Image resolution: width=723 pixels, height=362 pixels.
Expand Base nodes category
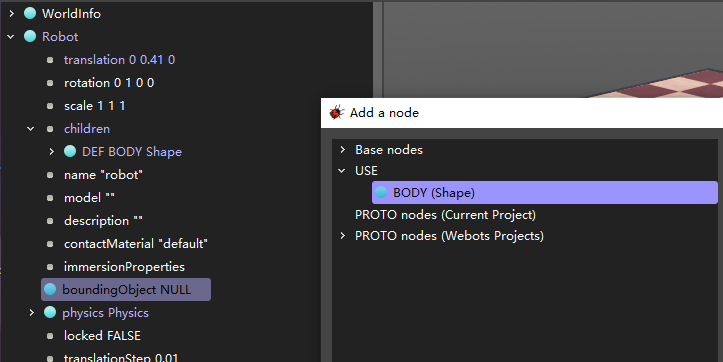(343, 150)
